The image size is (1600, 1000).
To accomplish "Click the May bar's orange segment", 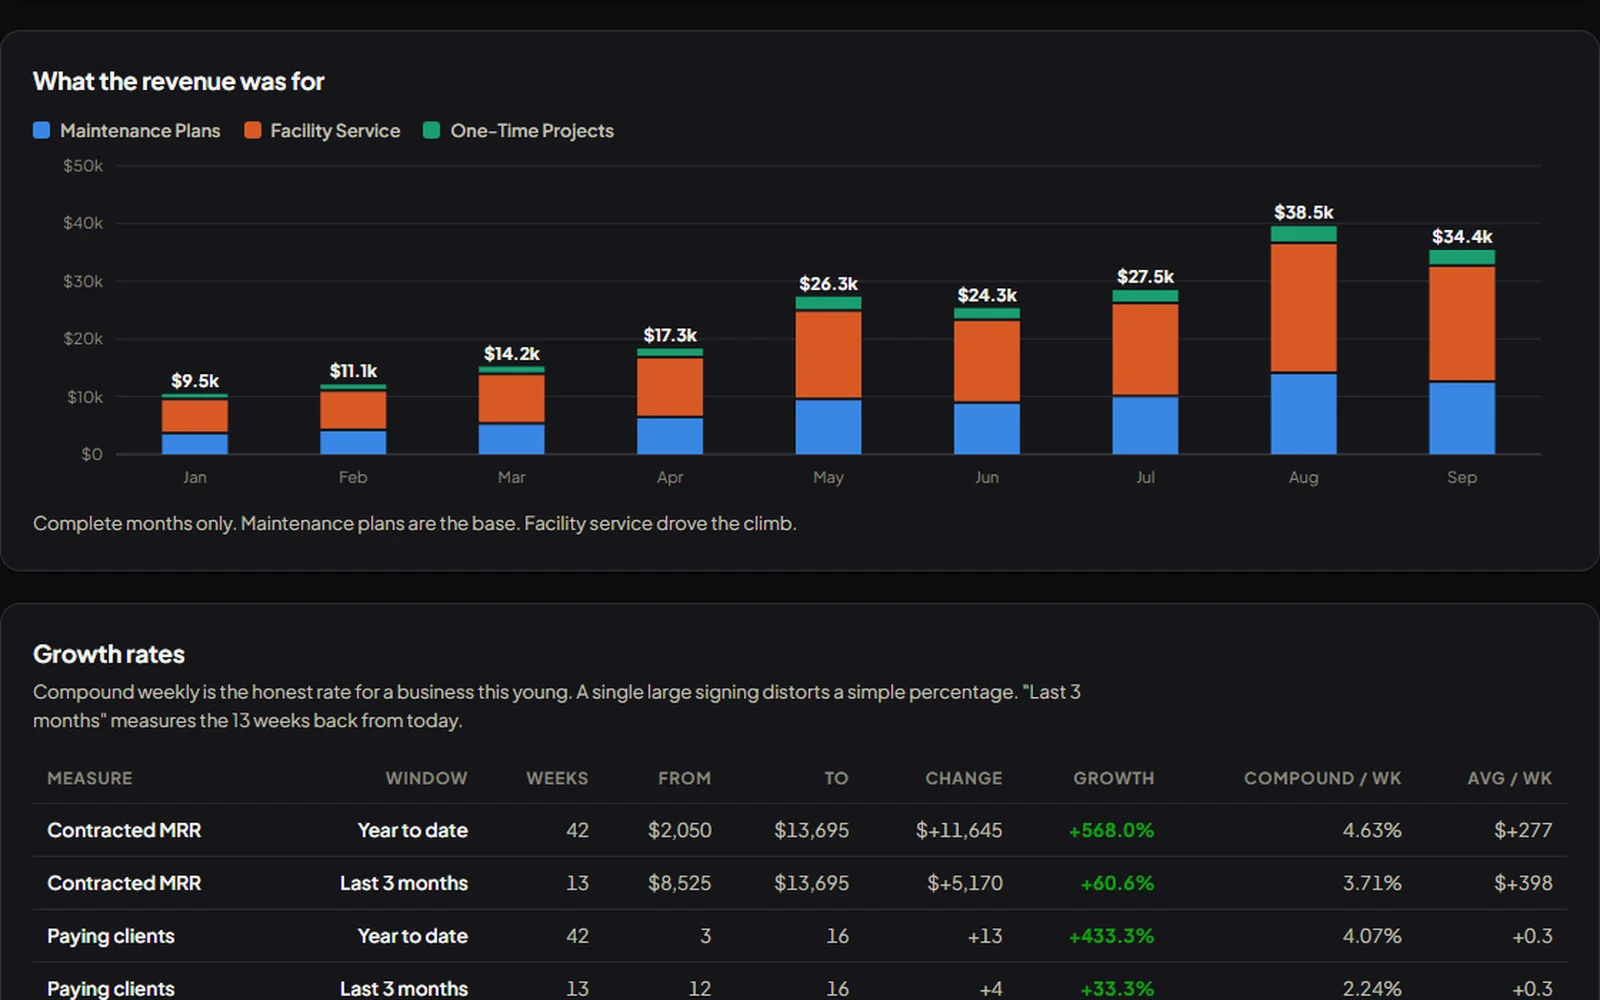I will click(x=828, y=355).
